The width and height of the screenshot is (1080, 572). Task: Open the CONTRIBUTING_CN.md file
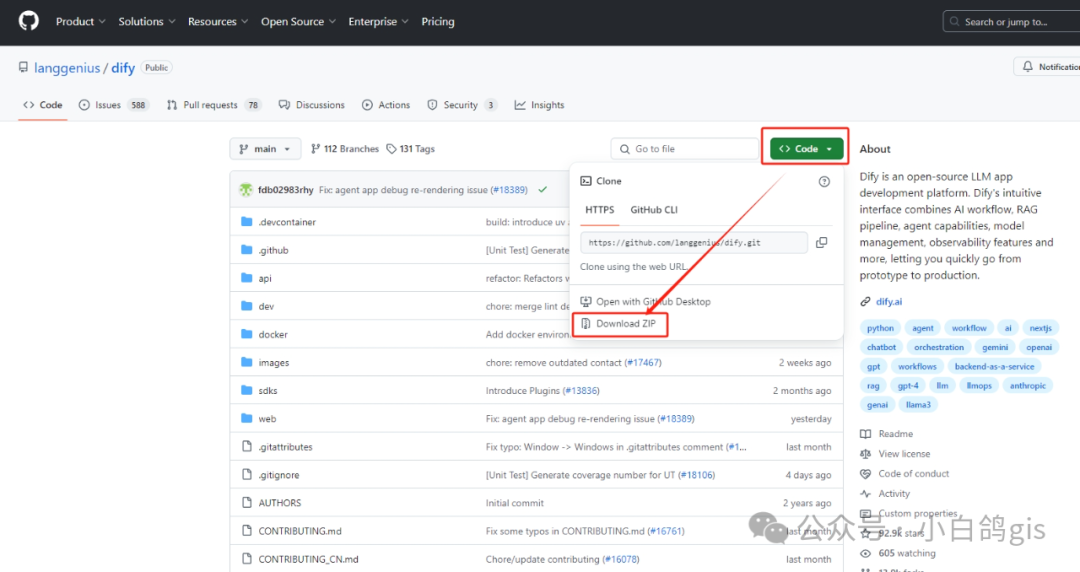coord(309,560)
